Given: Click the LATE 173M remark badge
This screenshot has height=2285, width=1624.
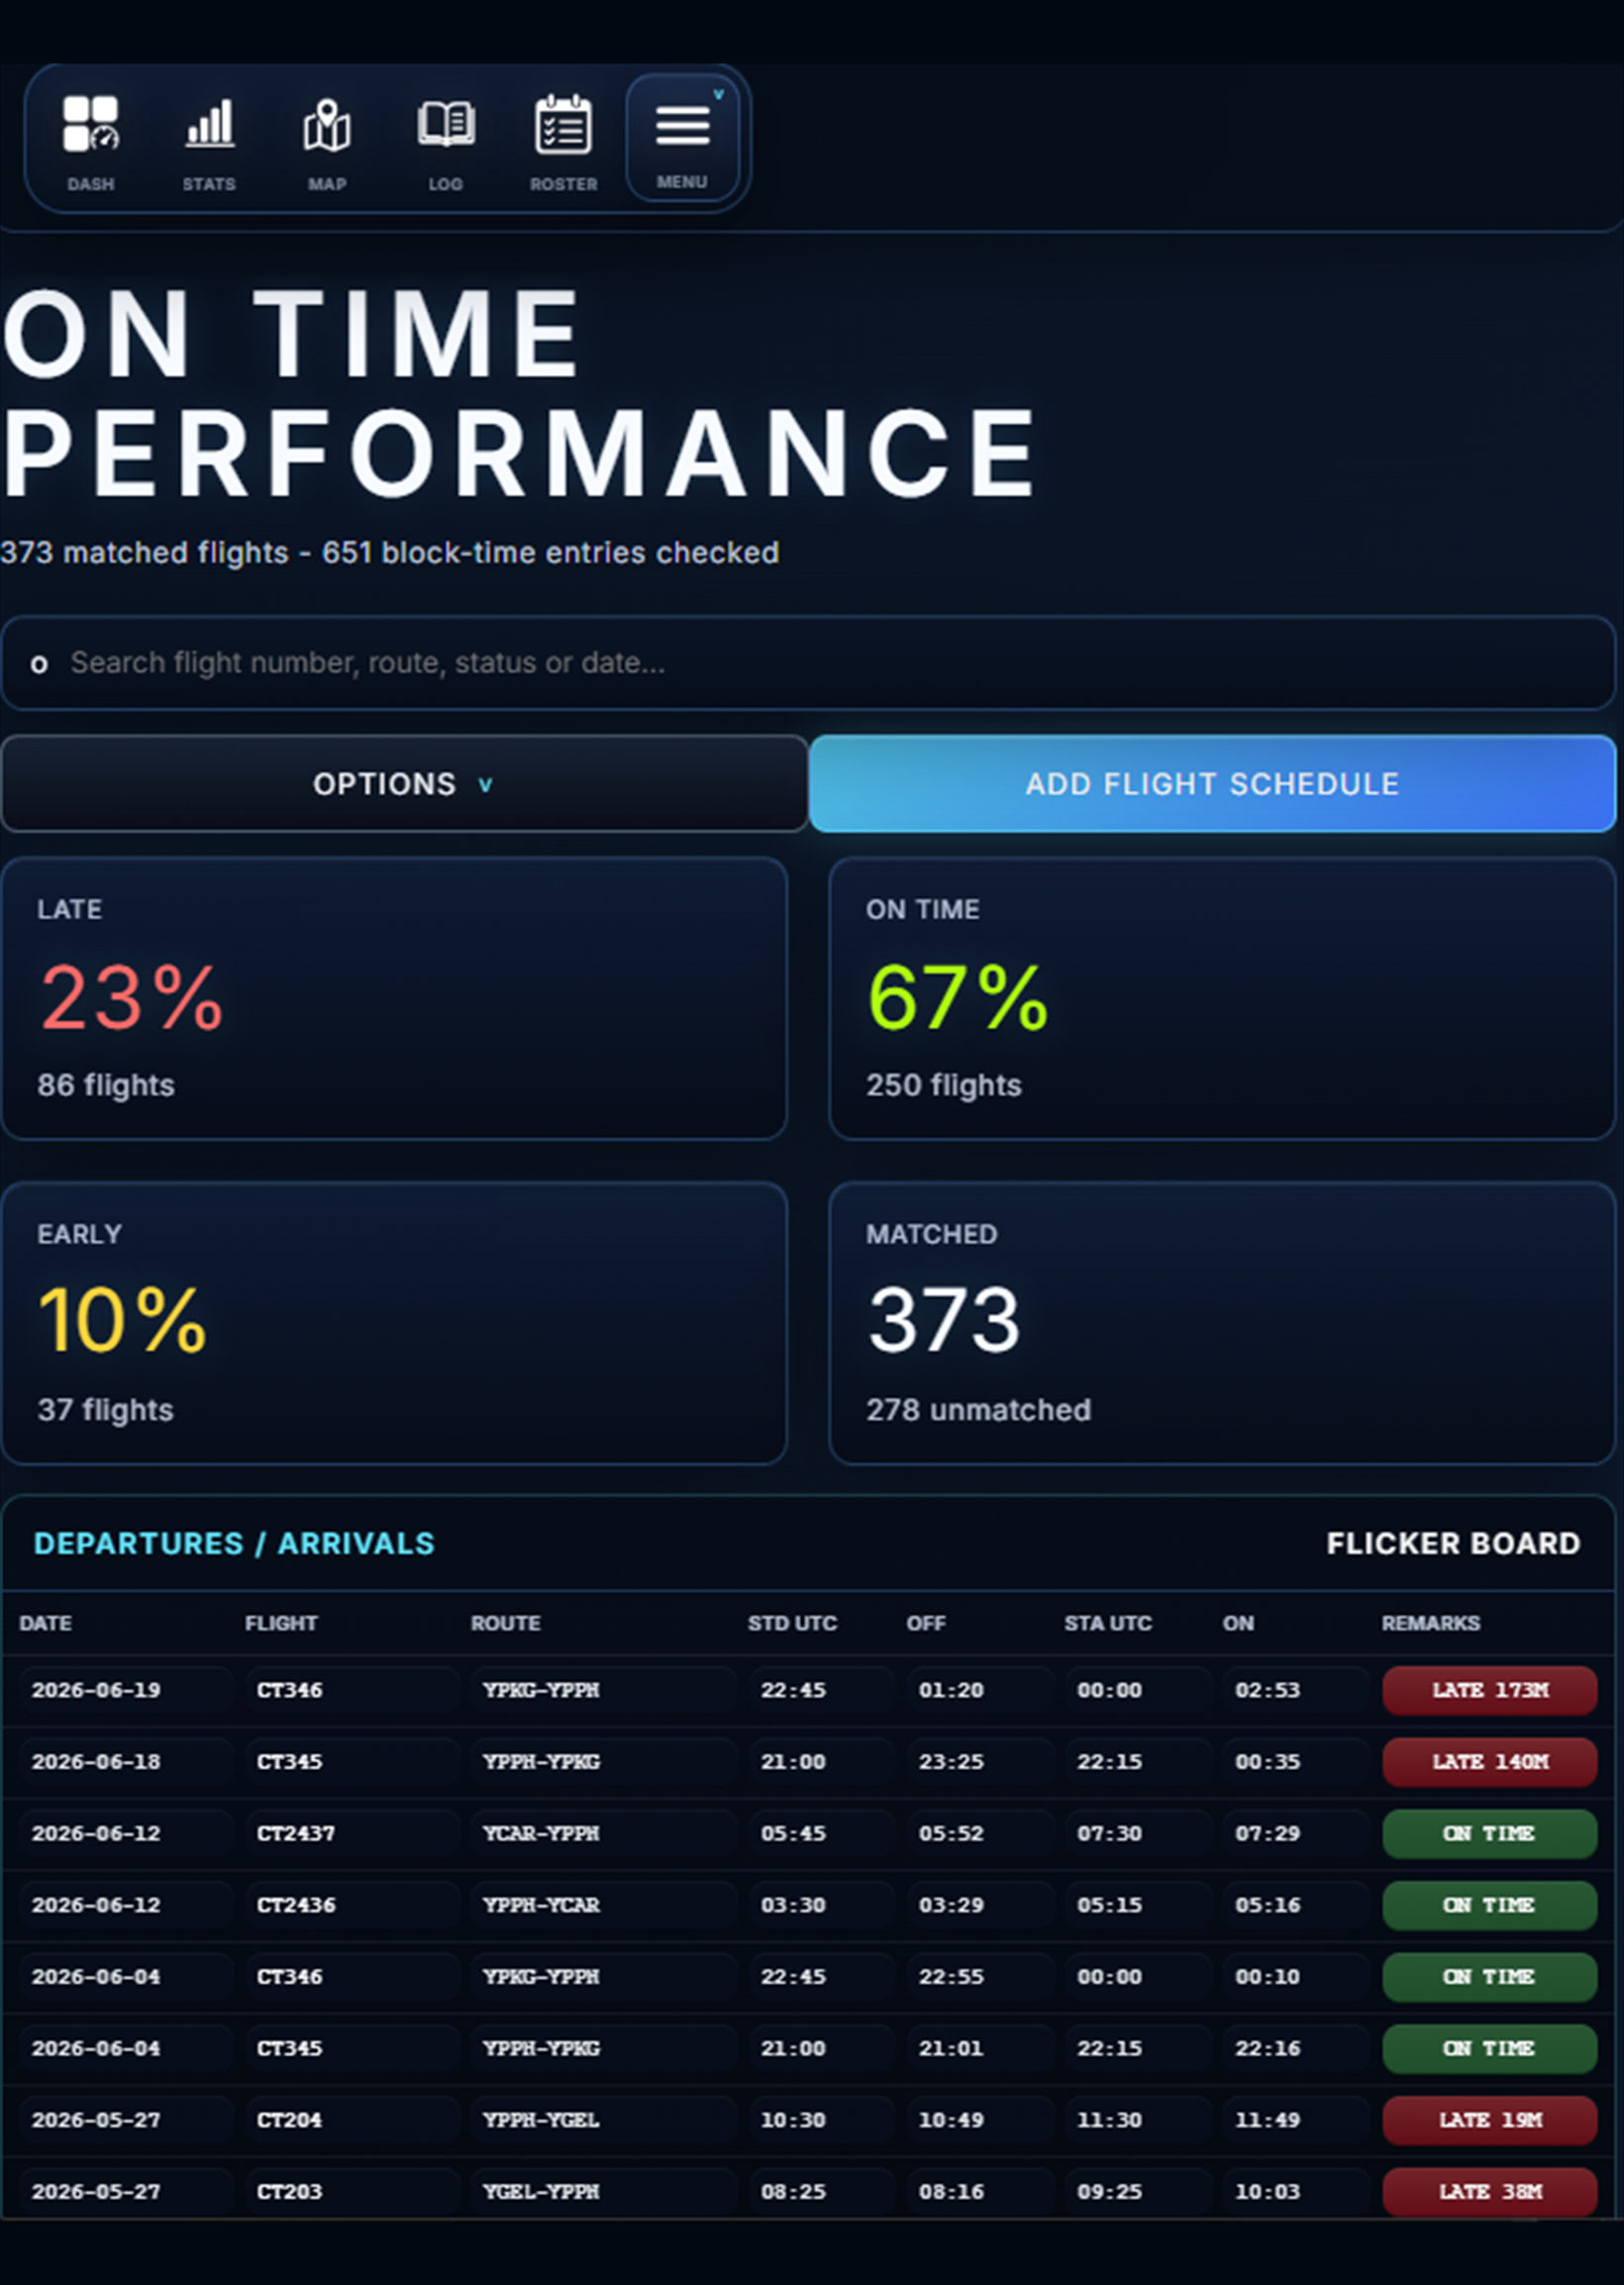Looking at the screenshot, I should click(x=1490, y=1690).
